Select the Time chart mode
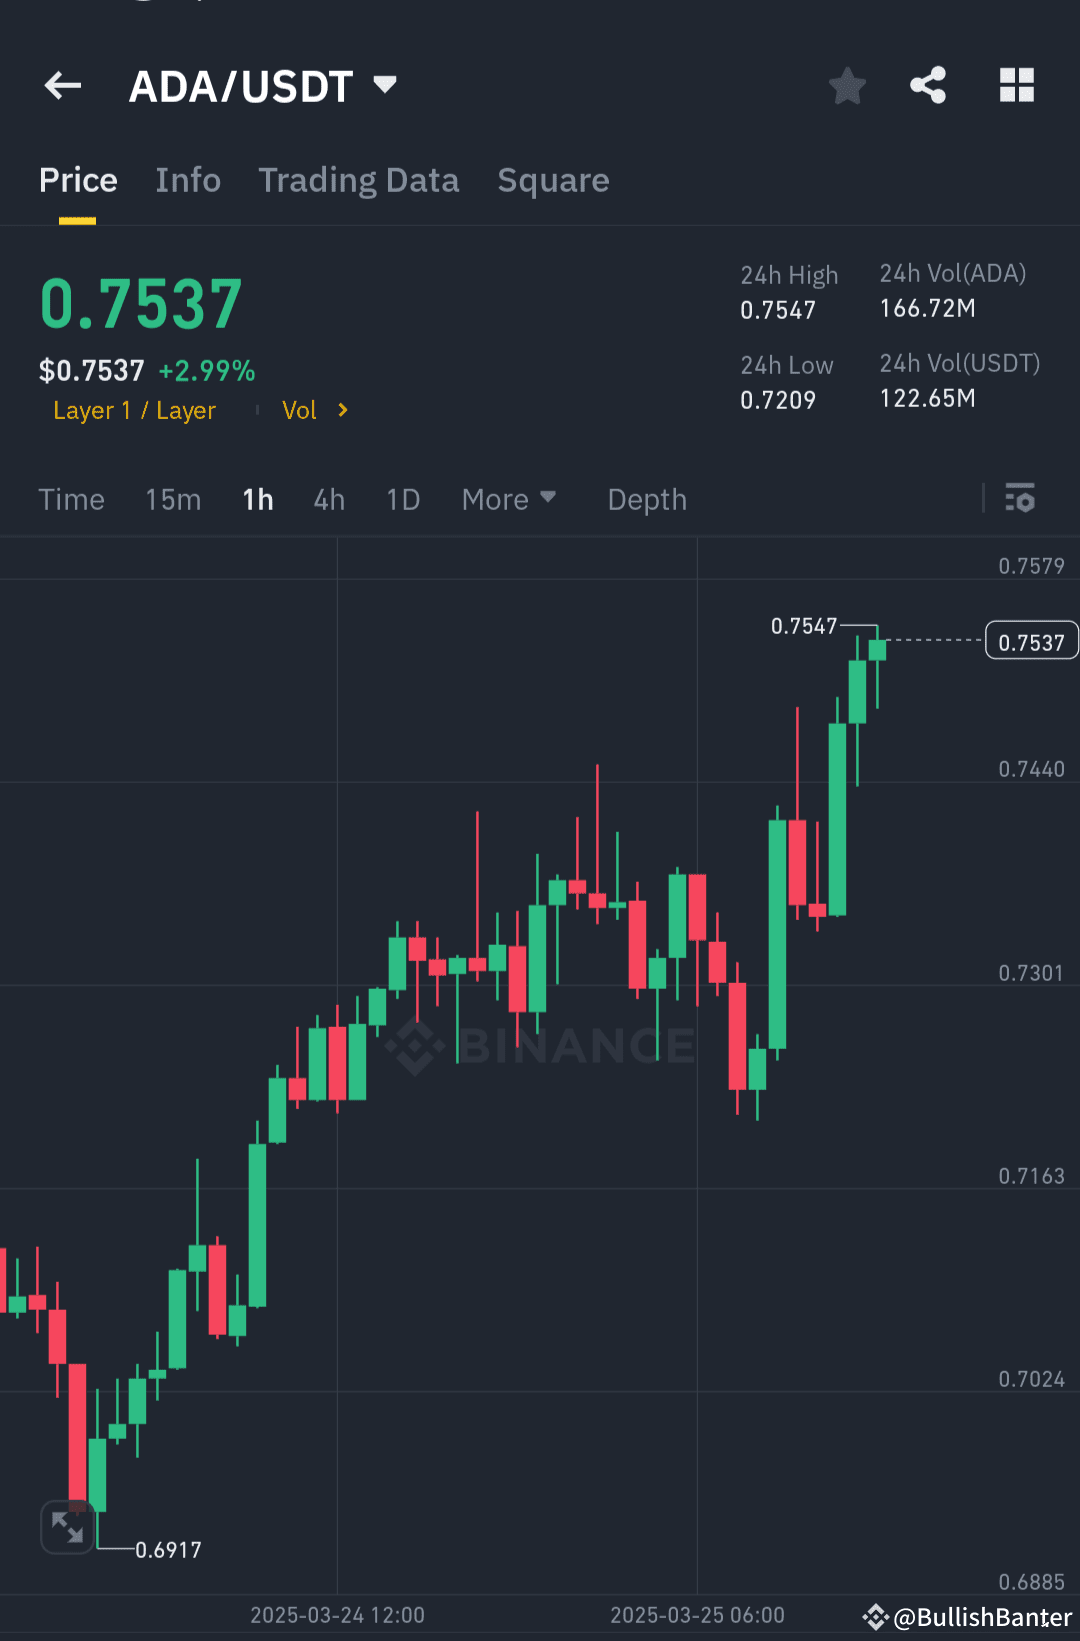 point(71,499)
